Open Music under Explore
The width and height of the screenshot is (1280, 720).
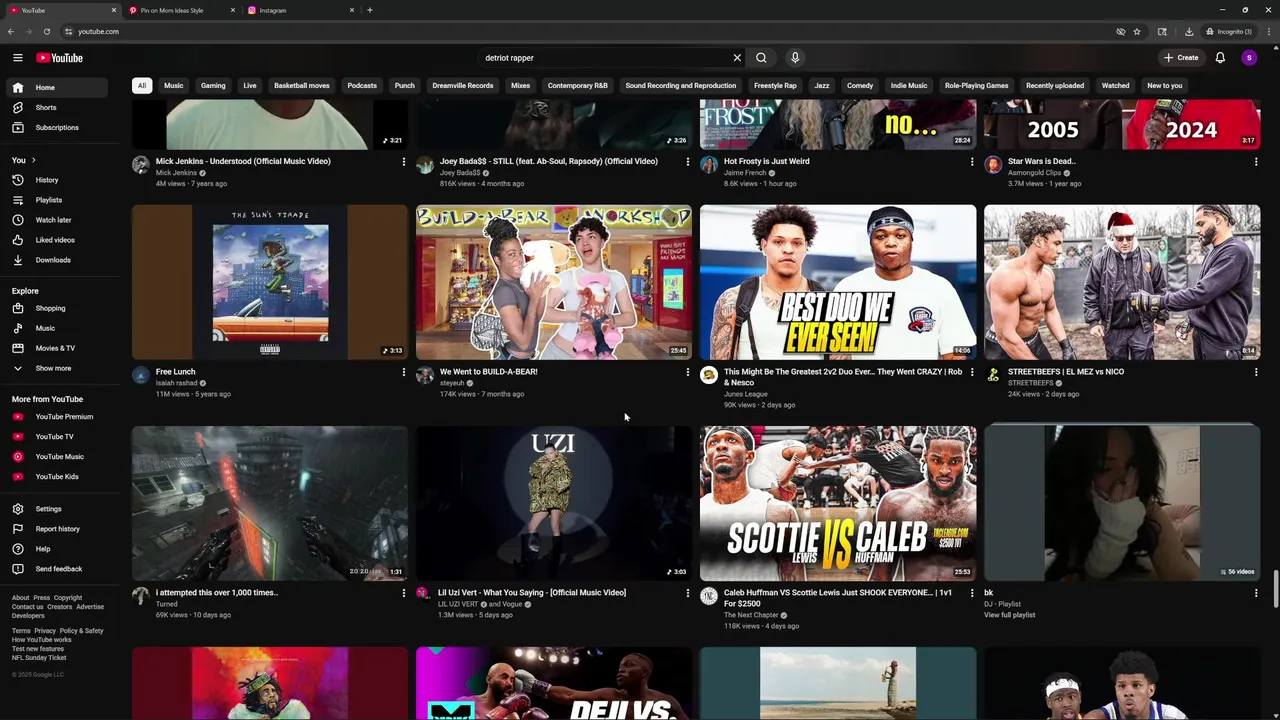tap(56, 328)
